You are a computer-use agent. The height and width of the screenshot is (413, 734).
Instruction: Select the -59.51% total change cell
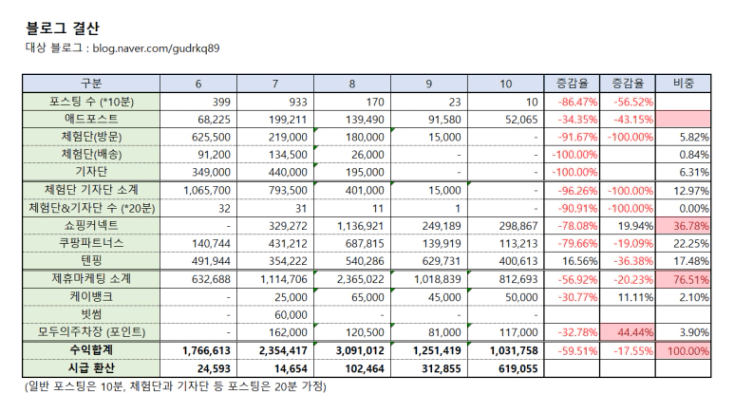(572, 350)
